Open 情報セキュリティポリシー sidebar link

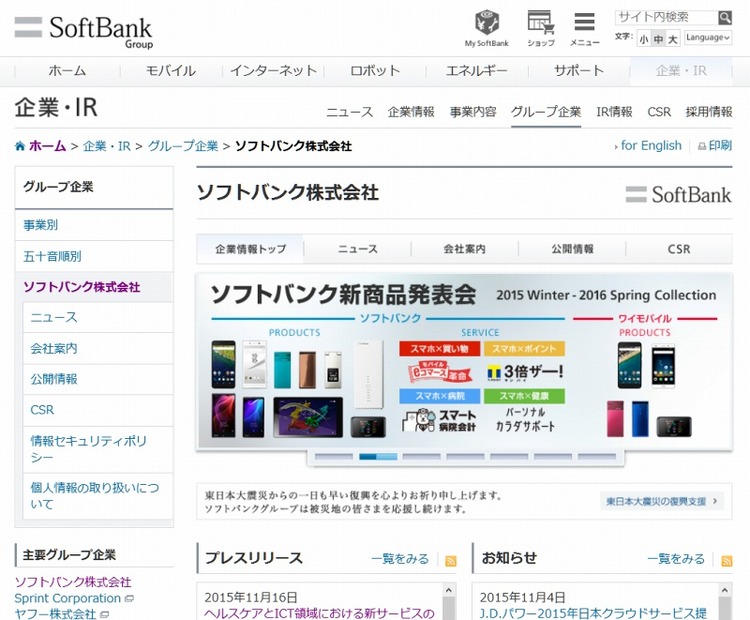click(x=98, y=449)
